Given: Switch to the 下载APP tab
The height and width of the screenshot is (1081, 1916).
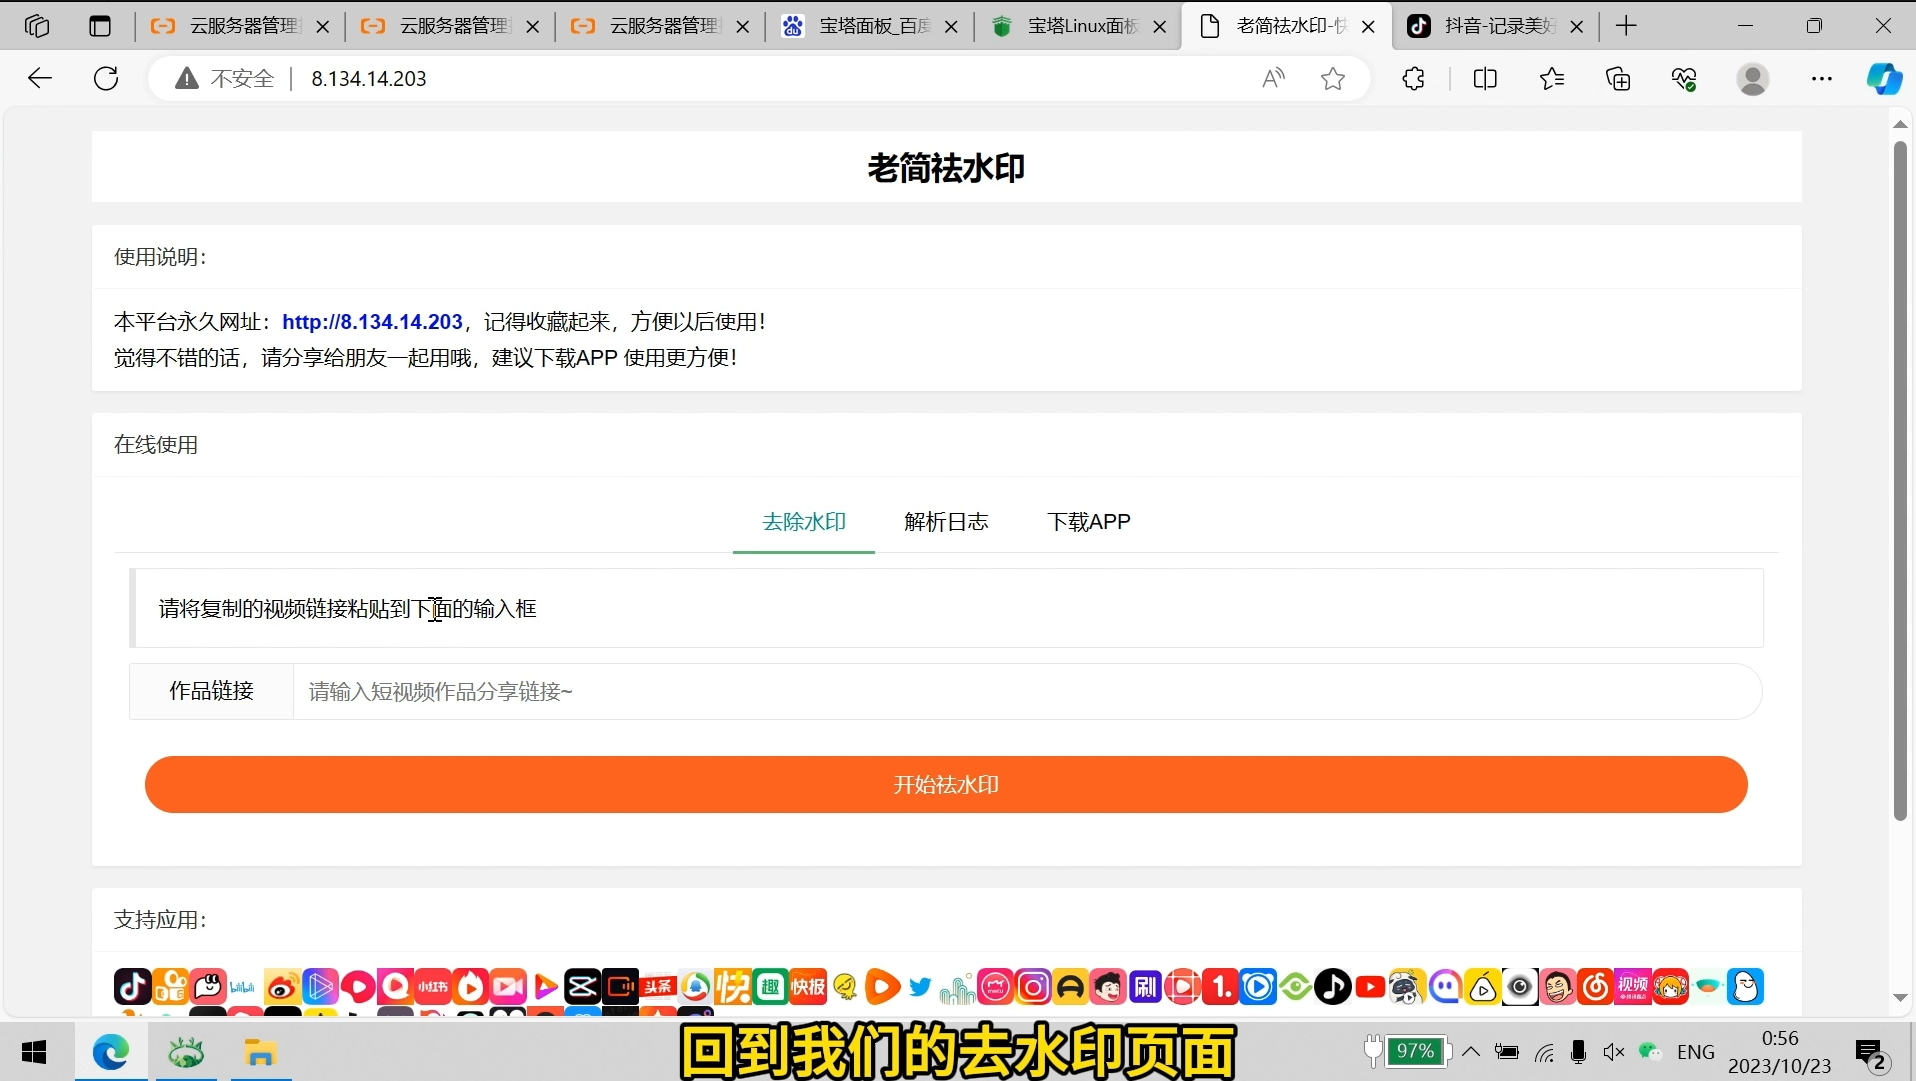Looking at the screenshot, I should pyautogui.click(x=1088, y=521).
